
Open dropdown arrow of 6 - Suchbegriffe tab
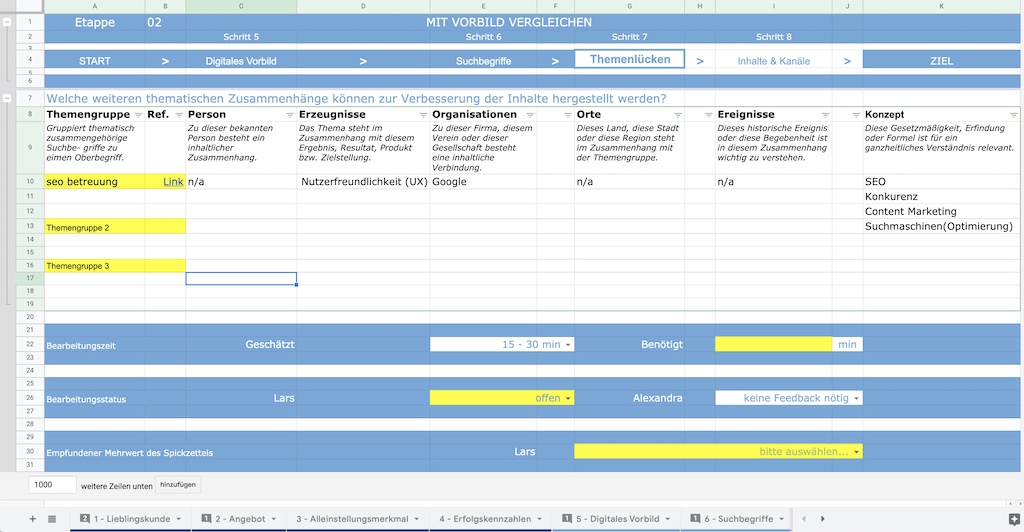781,519
